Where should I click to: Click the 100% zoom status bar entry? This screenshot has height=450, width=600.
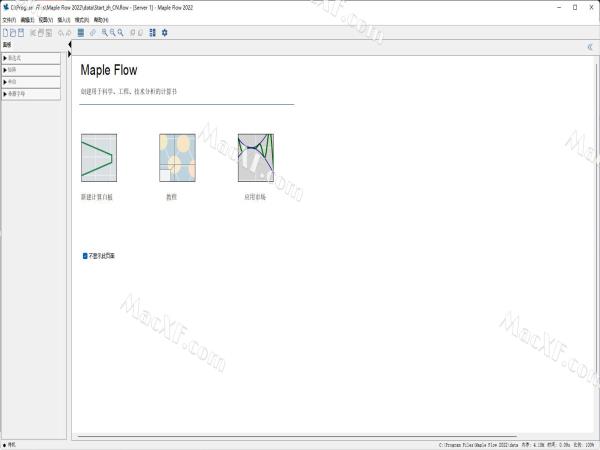point(584,445)
